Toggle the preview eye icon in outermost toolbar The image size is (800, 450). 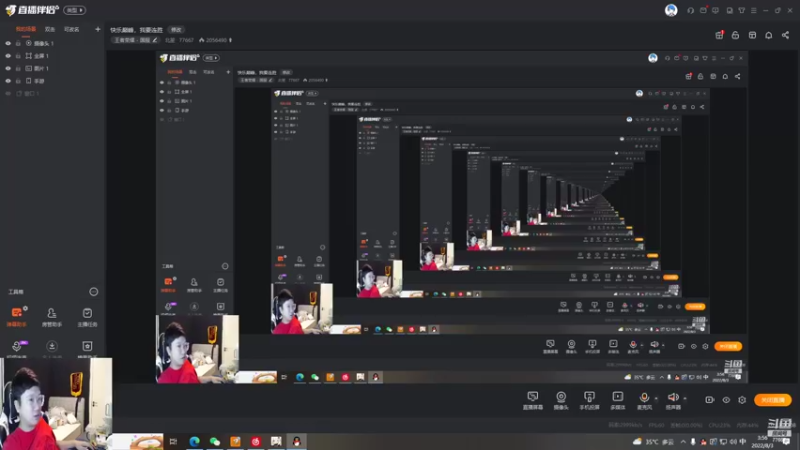(x=726, y=400)
